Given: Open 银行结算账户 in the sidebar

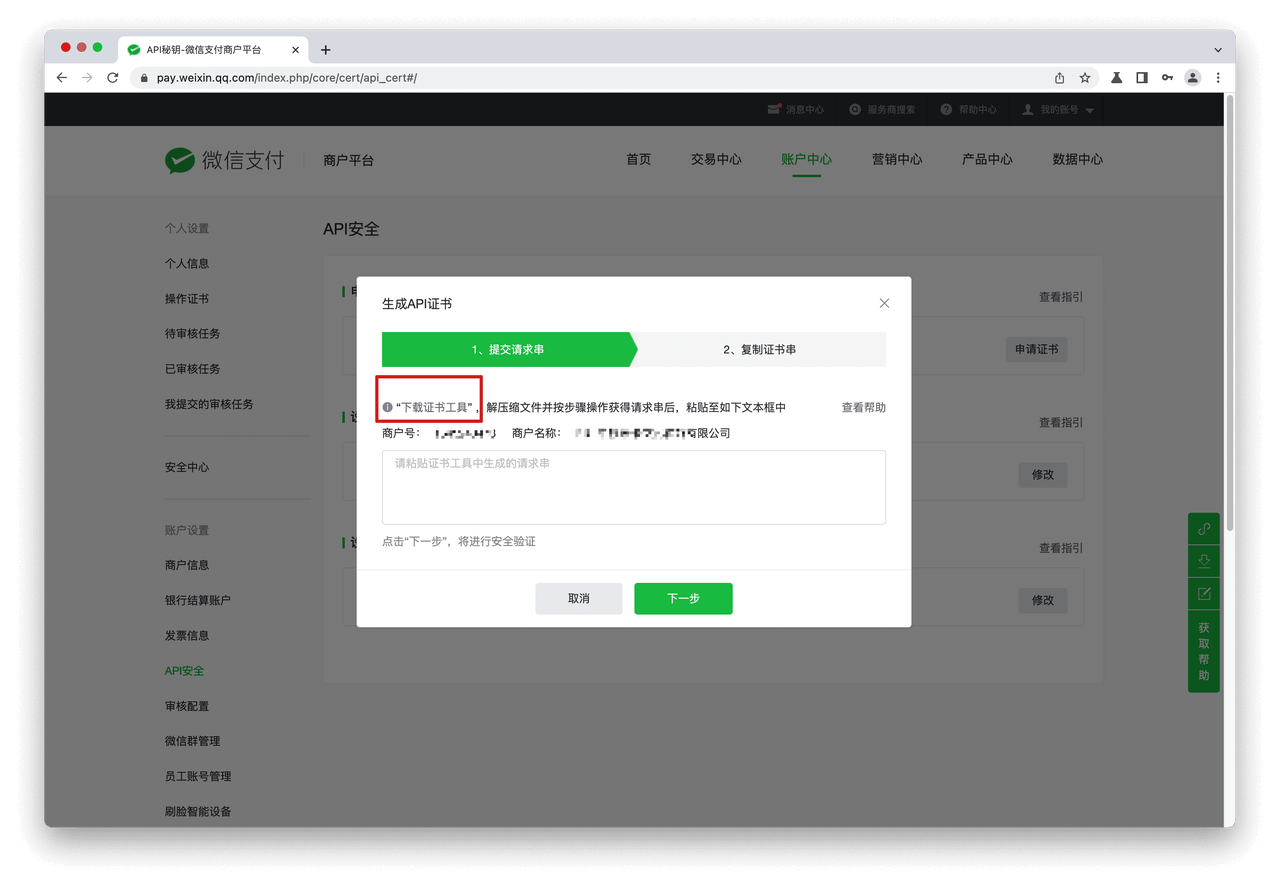Looking at the screenshot, I should [x=198, y=599].
